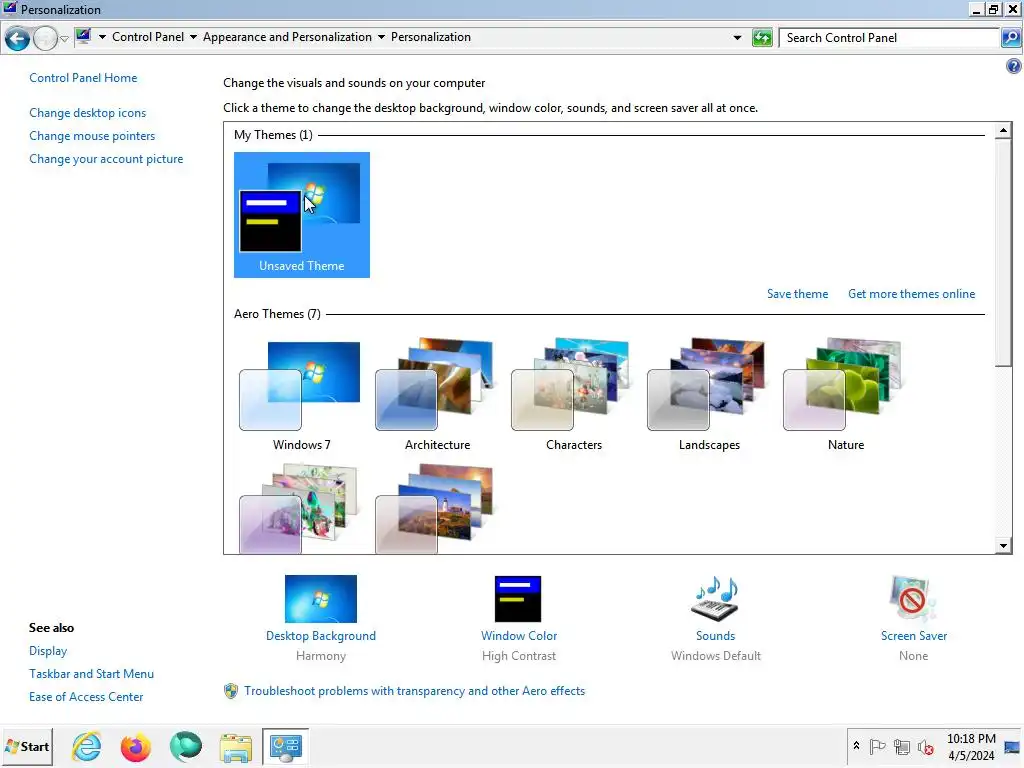Select the purple abstract theme in second row

302,509
